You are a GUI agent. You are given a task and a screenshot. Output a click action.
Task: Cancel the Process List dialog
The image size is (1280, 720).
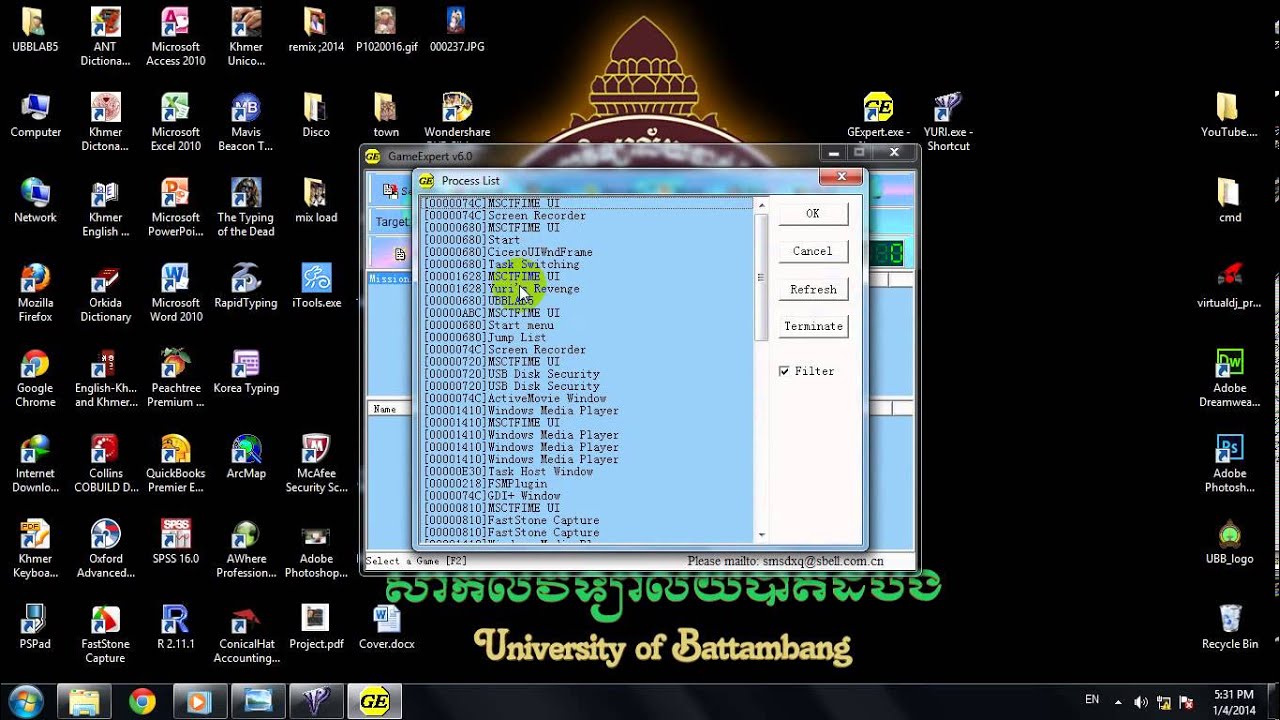pos(812,251)
